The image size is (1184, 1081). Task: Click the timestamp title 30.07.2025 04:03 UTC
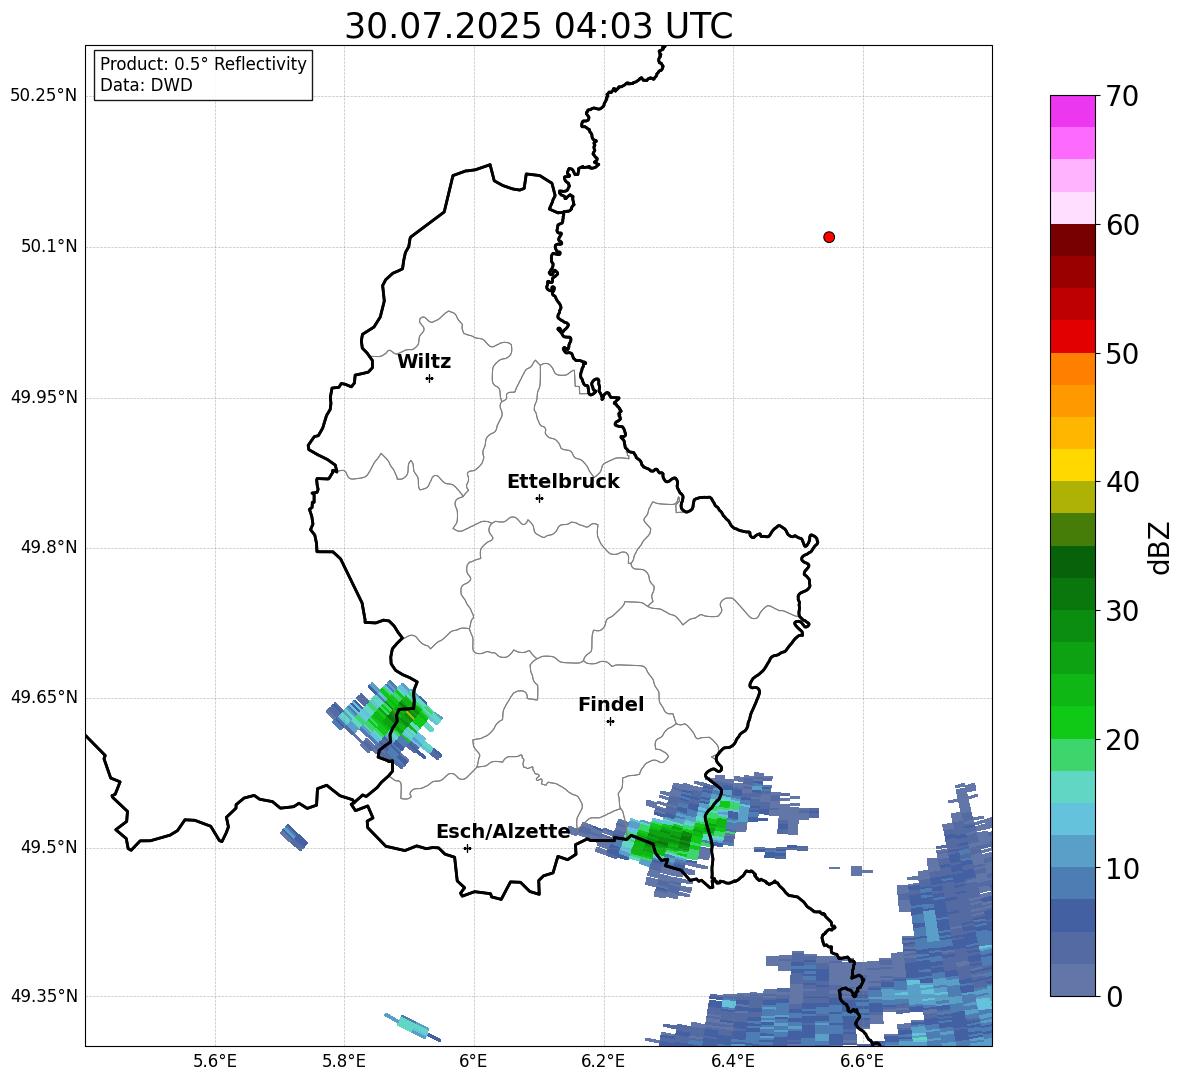538,26
